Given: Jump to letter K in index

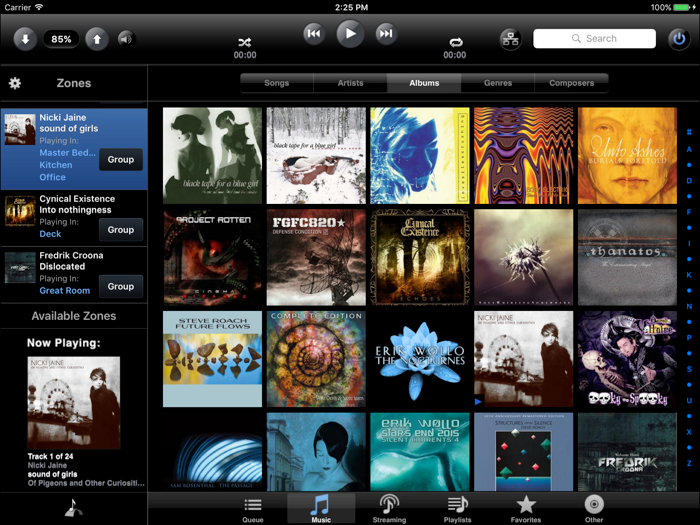Looking at the screenshot, I should pos(689,275).
